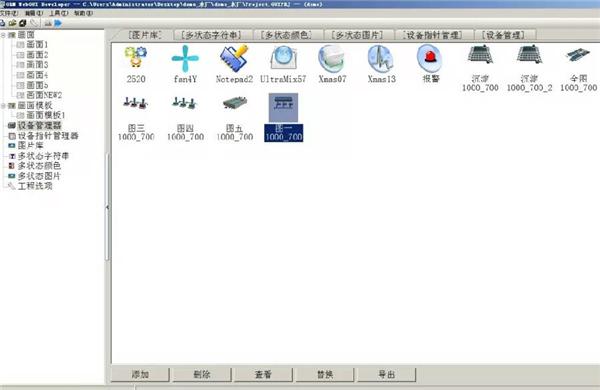Collapse the 画面 tree node
Image resolution: width=600 pixels, height=390 pixels.
(x=3, y=35)
